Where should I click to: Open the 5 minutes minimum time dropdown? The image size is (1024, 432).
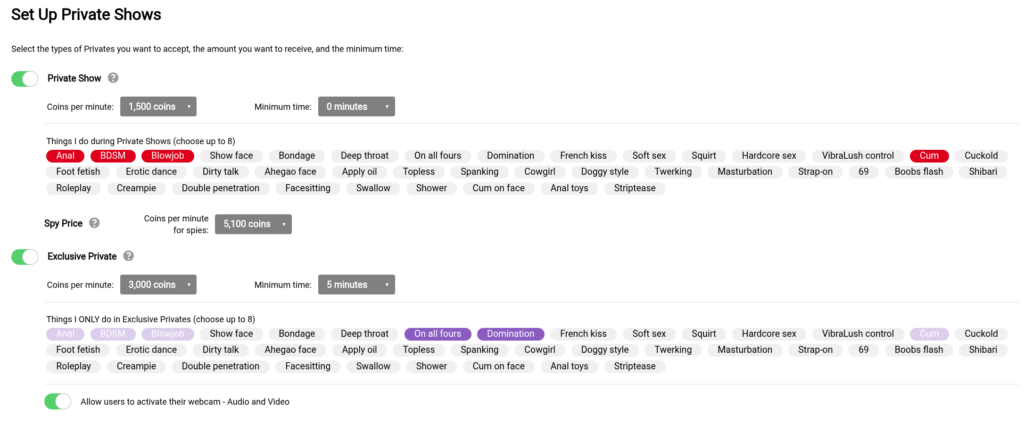356,285
